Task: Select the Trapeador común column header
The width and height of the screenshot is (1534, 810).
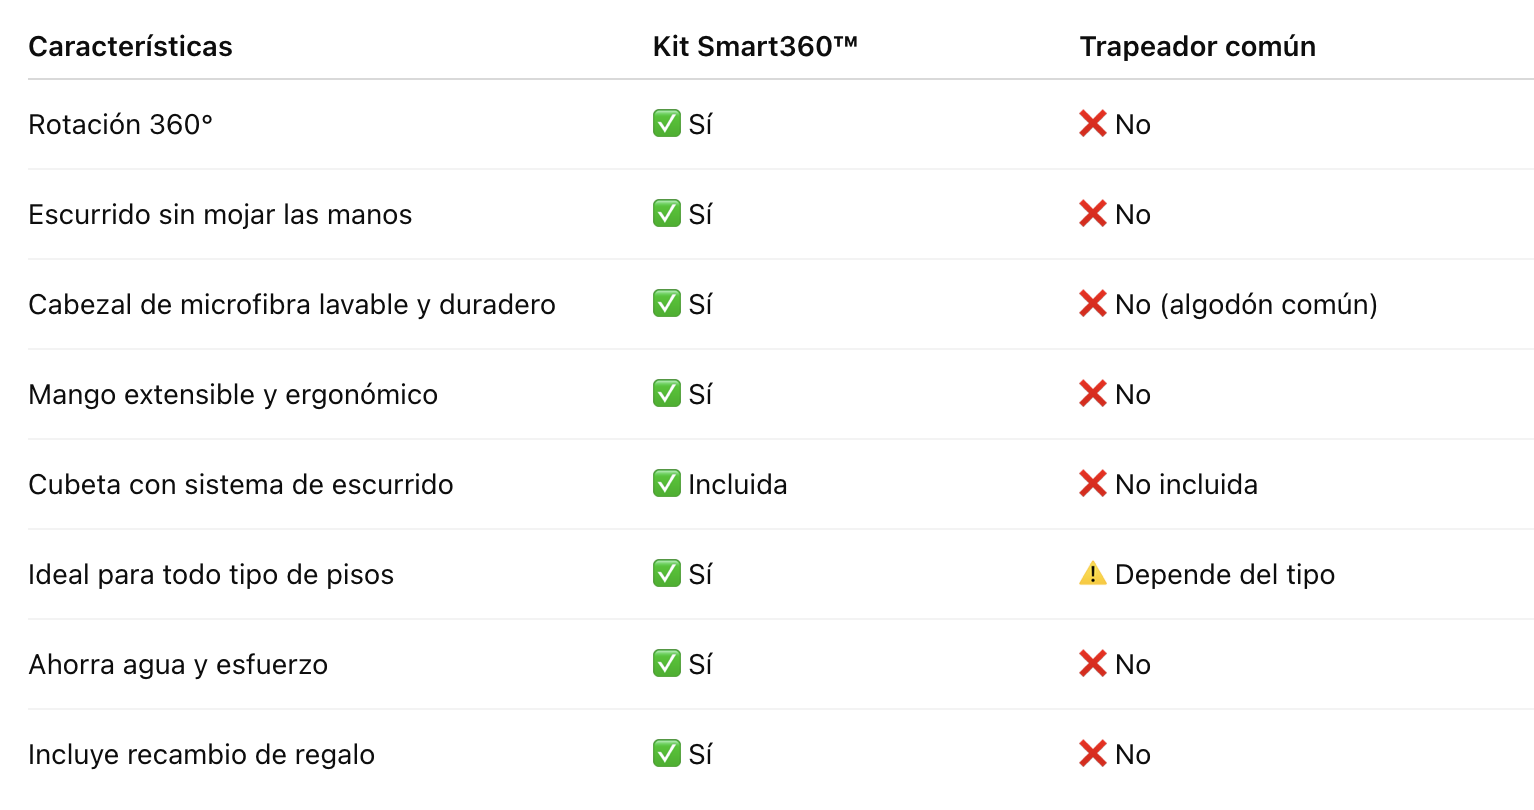Action: (x=1198, y=46)
